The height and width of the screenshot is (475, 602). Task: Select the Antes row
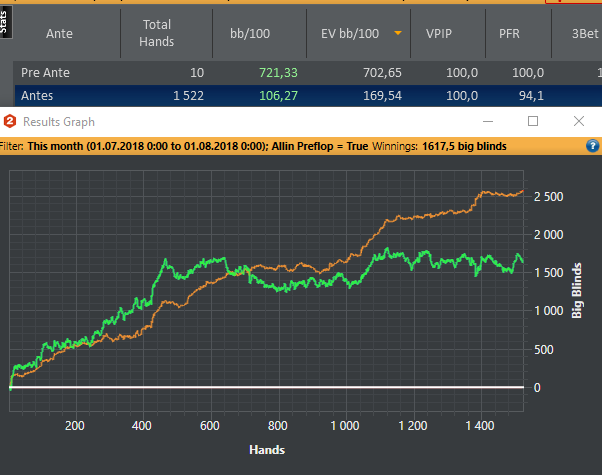(x=308, y=96)
